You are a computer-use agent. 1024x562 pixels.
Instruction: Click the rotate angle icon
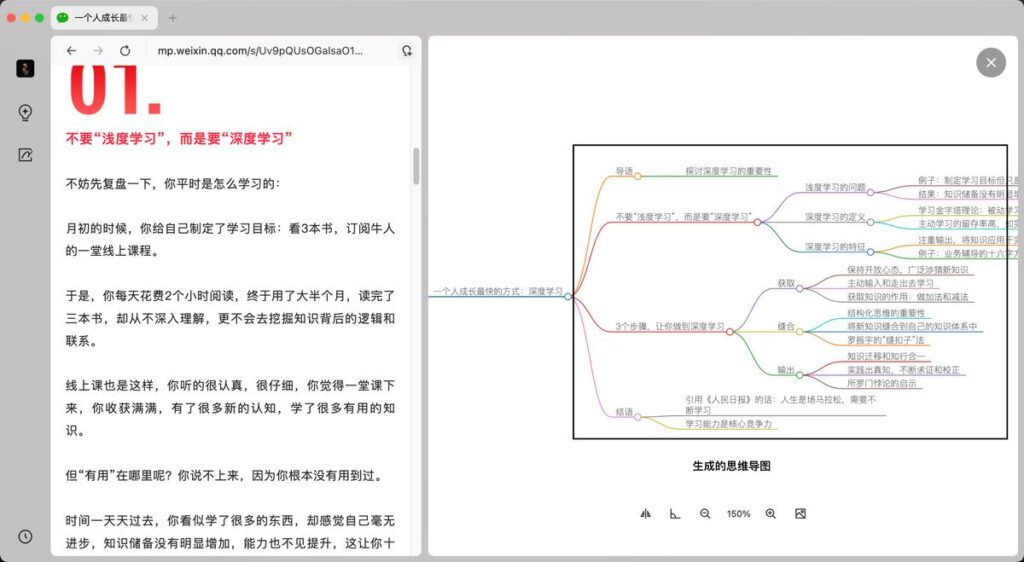(x=675, y=513)
